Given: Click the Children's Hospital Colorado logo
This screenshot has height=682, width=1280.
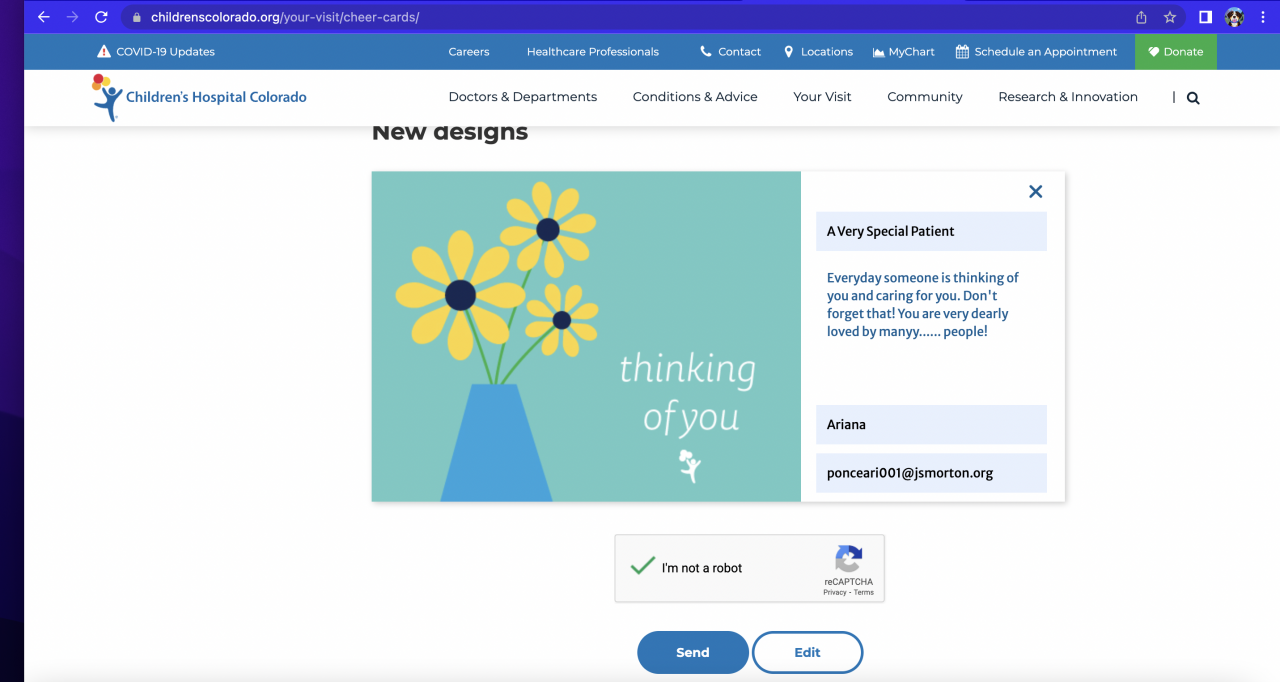Looking at the screenshot, I should [200, 98].
